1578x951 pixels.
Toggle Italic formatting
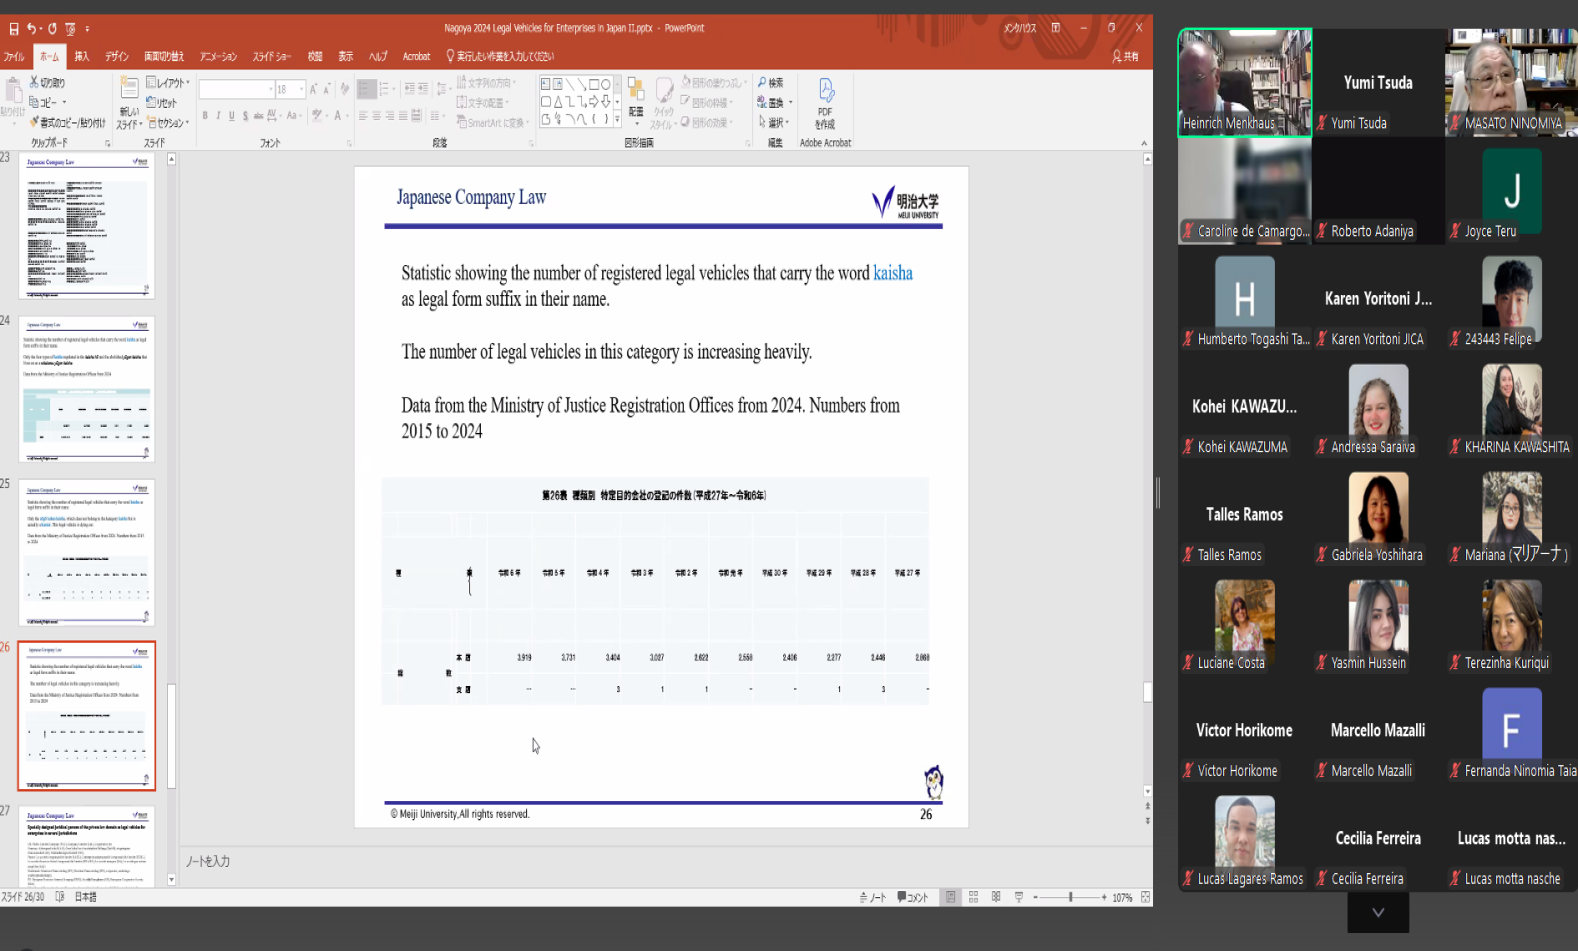tap(218, 116)
